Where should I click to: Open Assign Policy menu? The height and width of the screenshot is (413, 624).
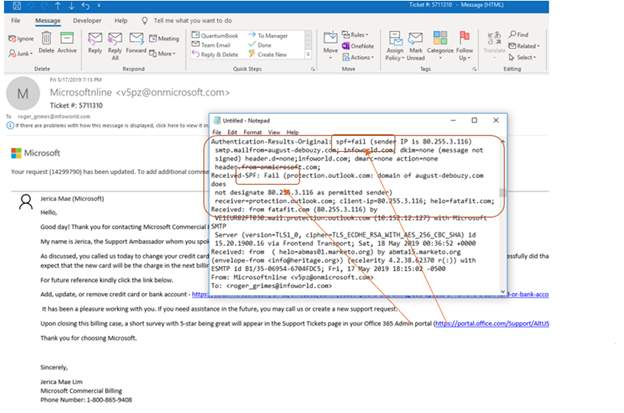coord(395,46)
